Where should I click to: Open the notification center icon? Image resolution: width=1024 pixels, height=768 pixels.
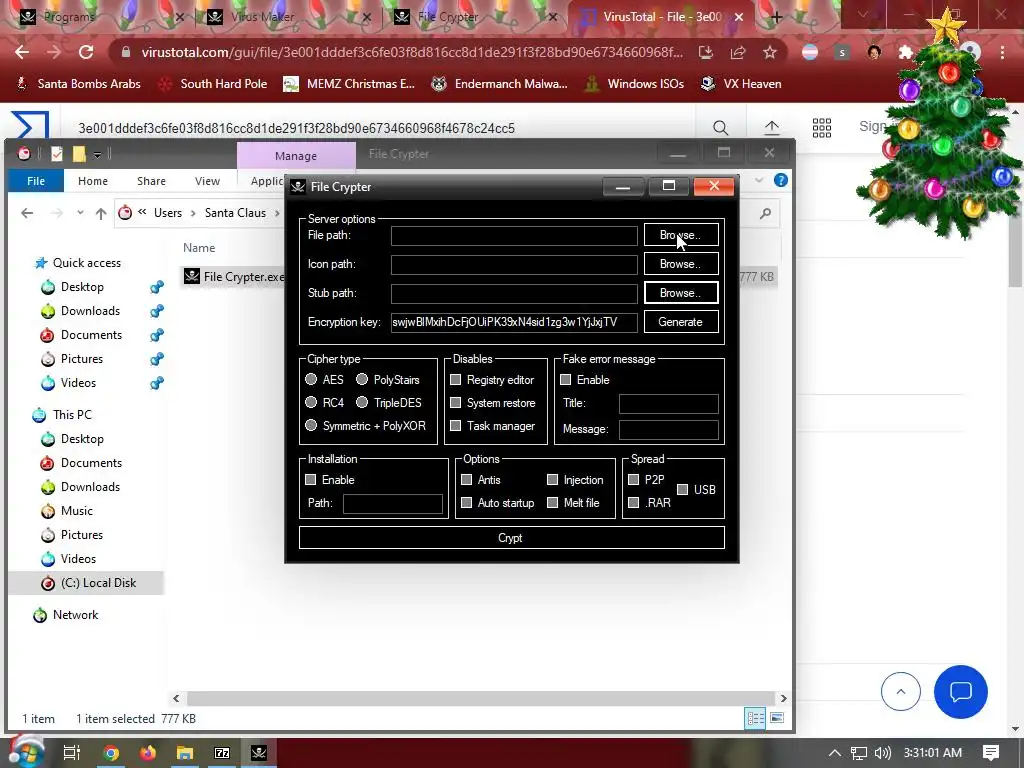[991, 753]
